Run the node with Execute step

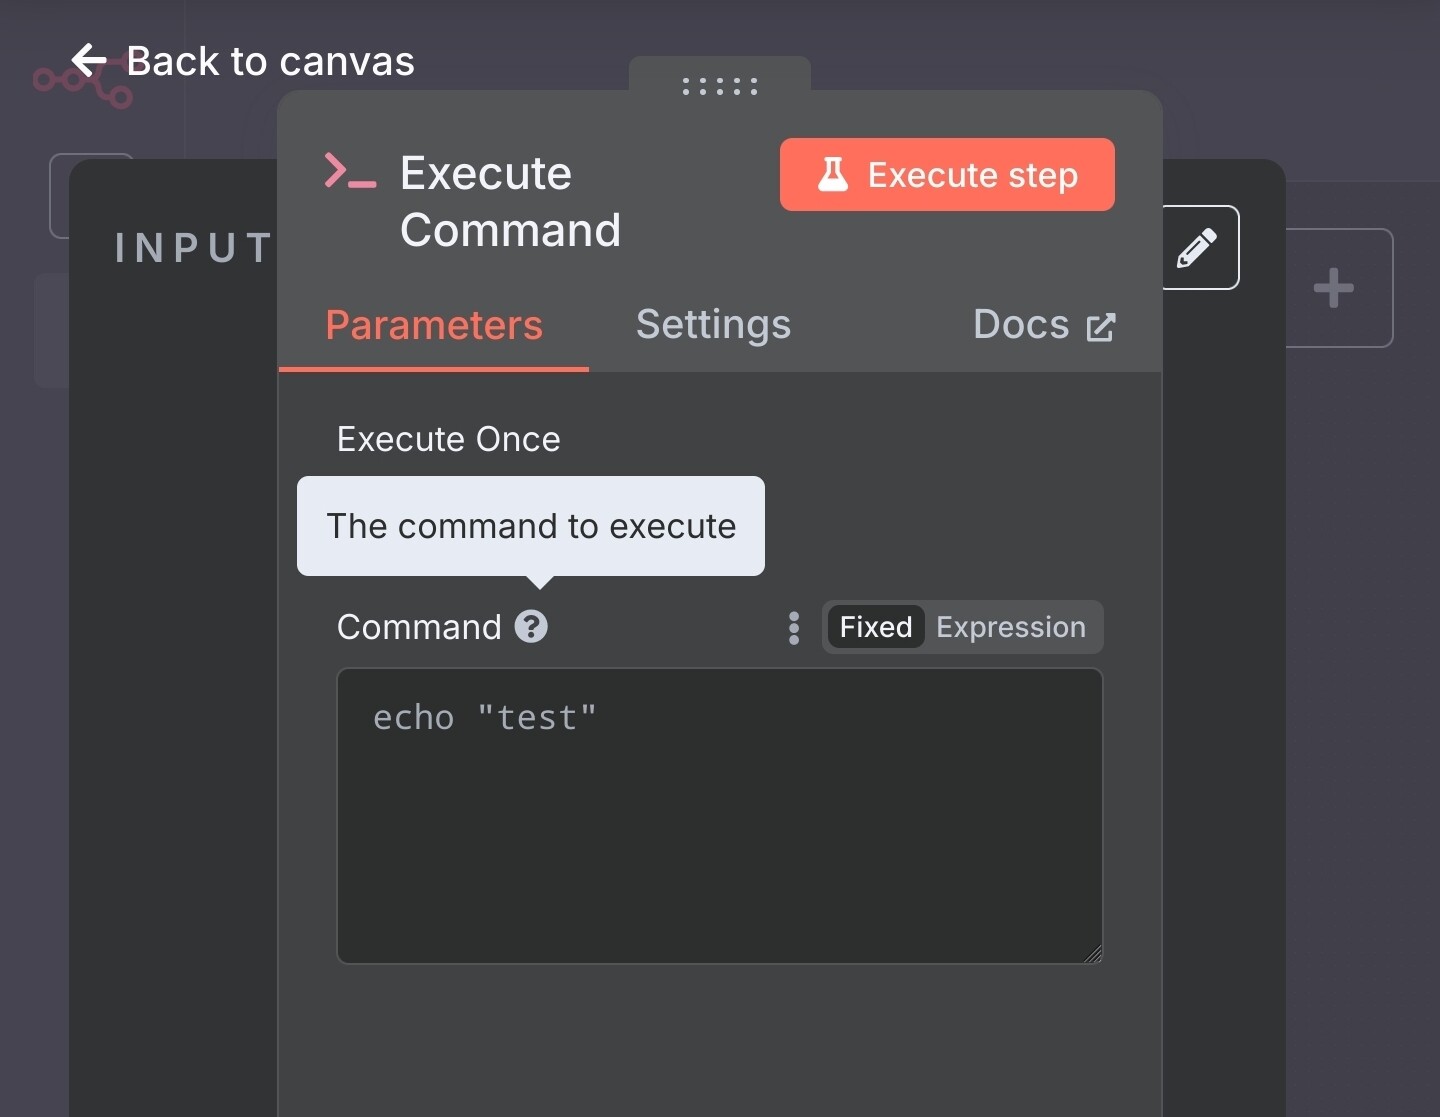pyautogui.click(x=947, y=175)
